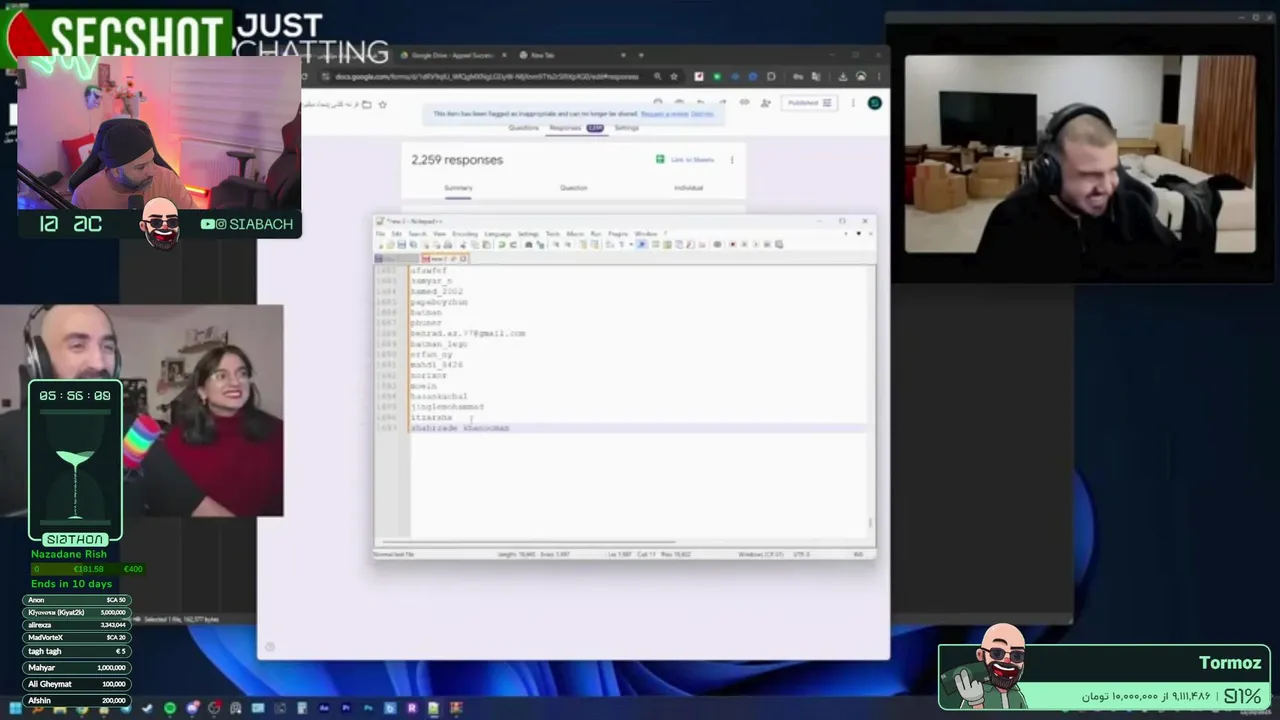Close the 'New Tab' Chrome tab
Screen dimensions: 1280x720
(623, 55)
